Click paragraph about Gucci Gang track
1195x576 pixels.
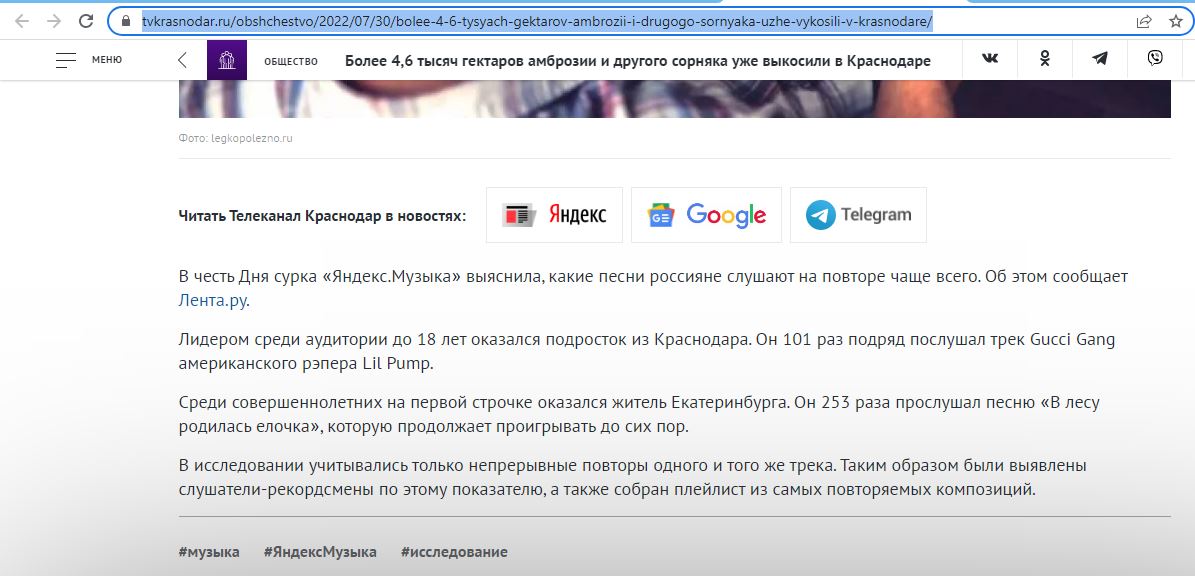pyautogui.click(x=647, y=351)
